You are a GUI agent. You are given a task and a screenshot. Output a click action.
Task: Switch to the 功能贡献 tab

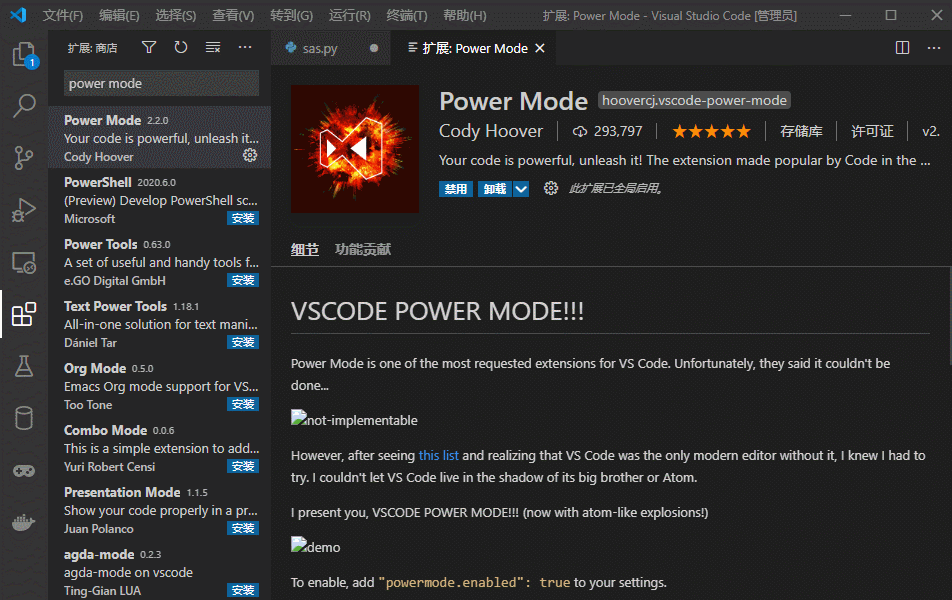363,249
